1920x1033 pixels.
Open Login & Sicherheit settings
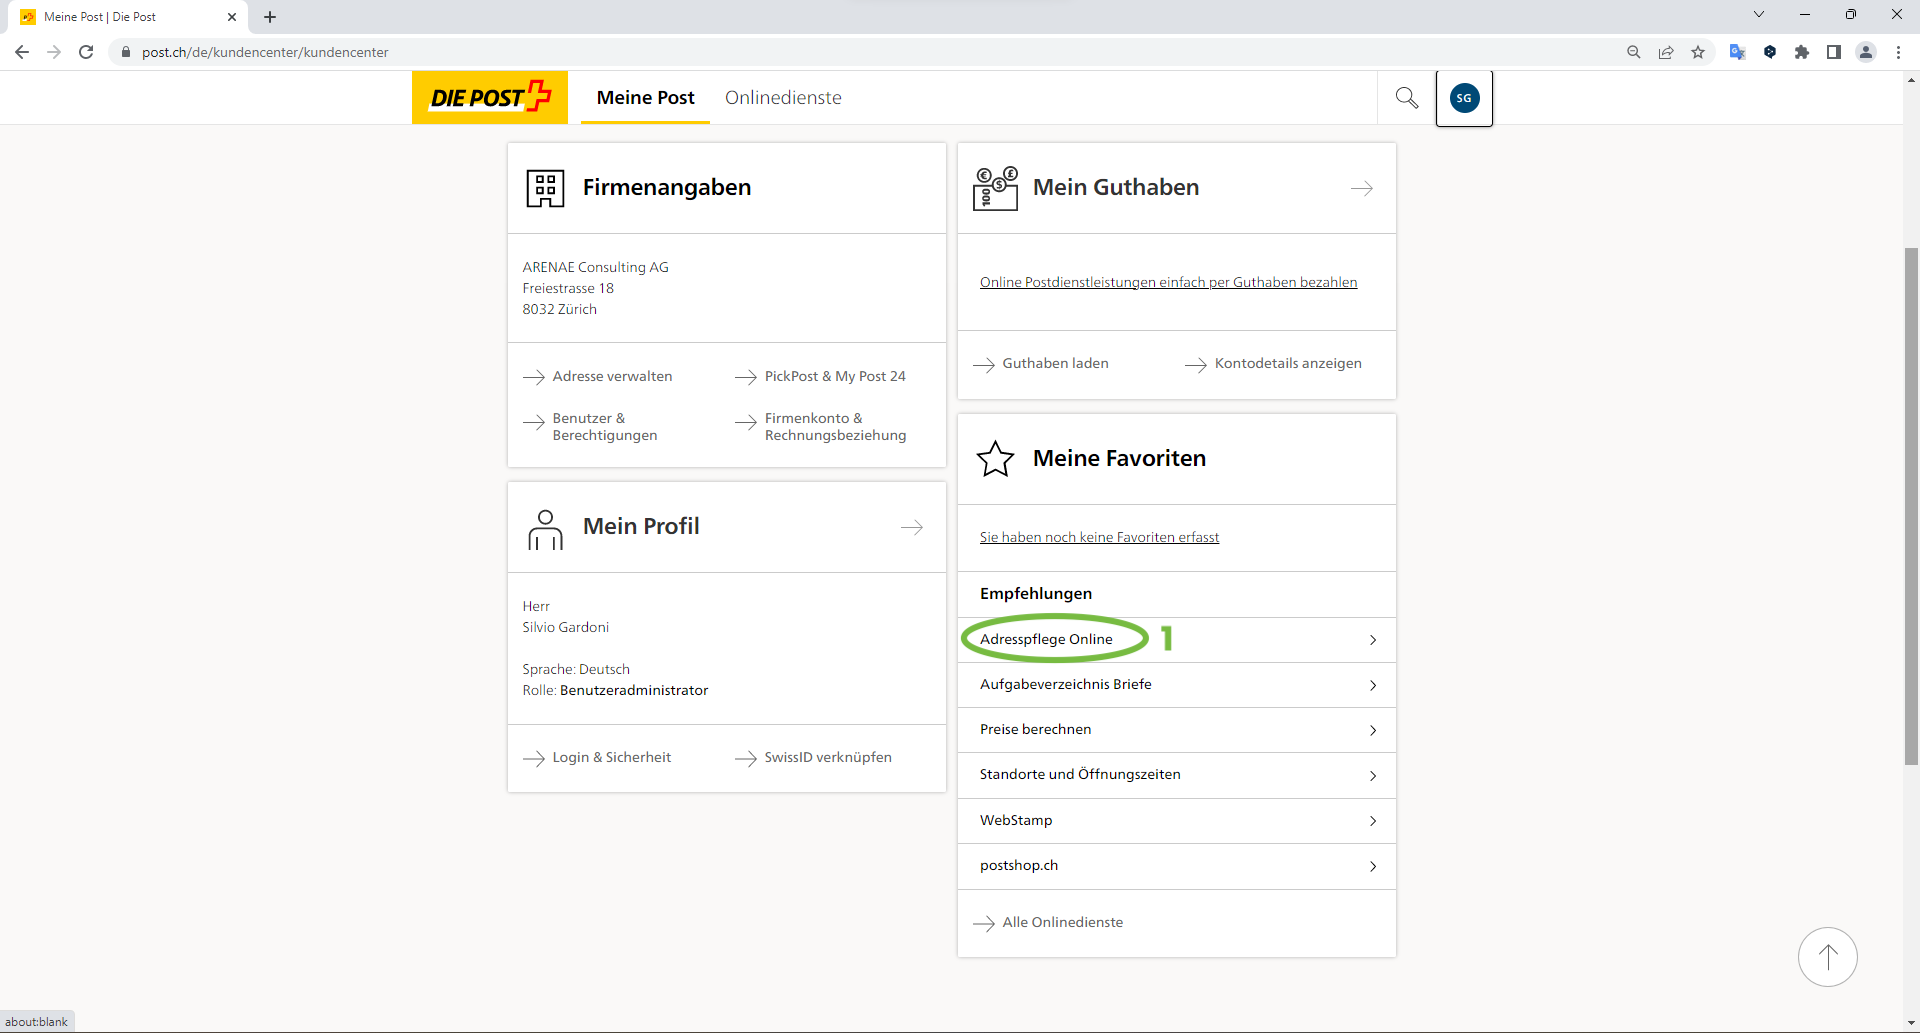coord(611,758)
